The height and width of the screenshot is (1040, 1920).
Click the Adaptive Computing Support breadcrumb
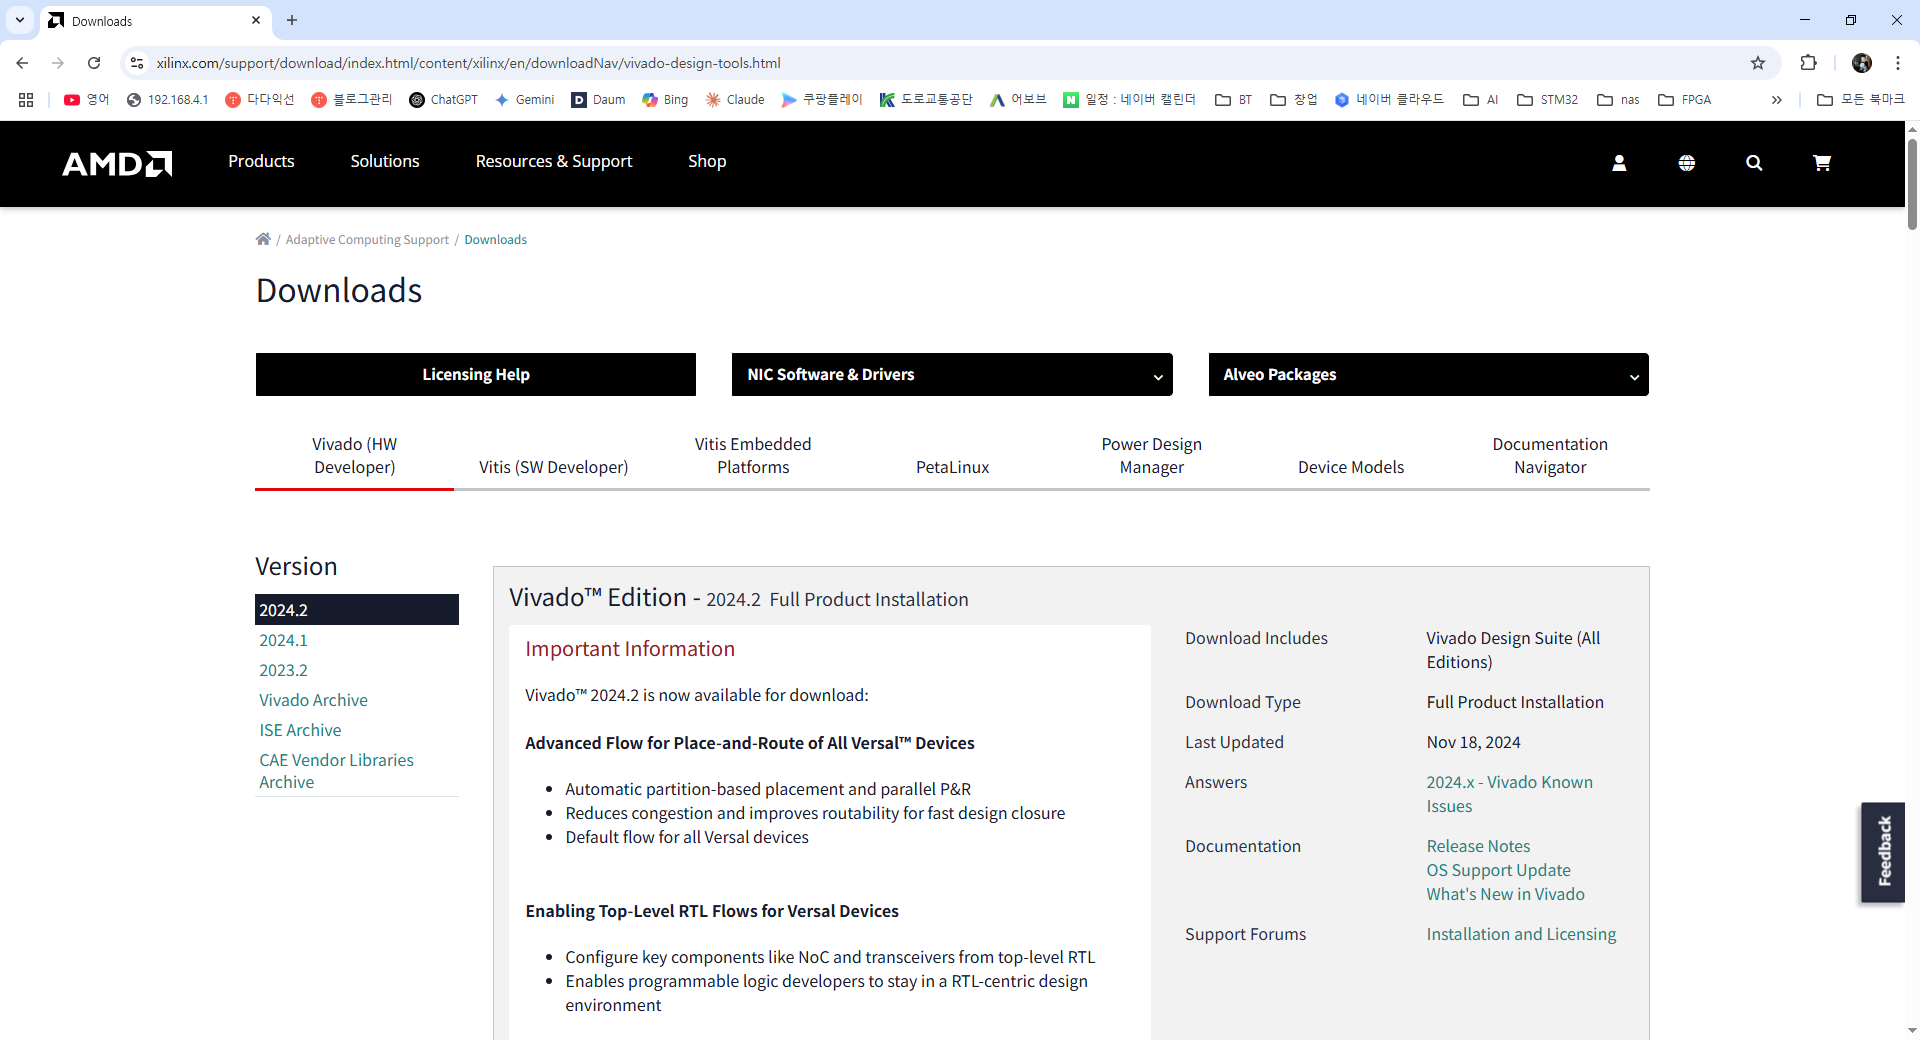pyautogui.click(x=367, y=240)
